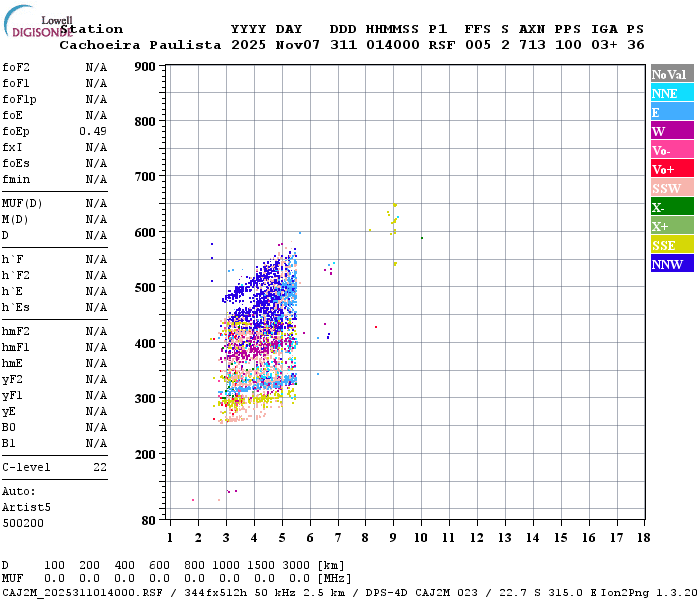Click the P1 value RSF

pyautogui.click(x=442, y=45)
